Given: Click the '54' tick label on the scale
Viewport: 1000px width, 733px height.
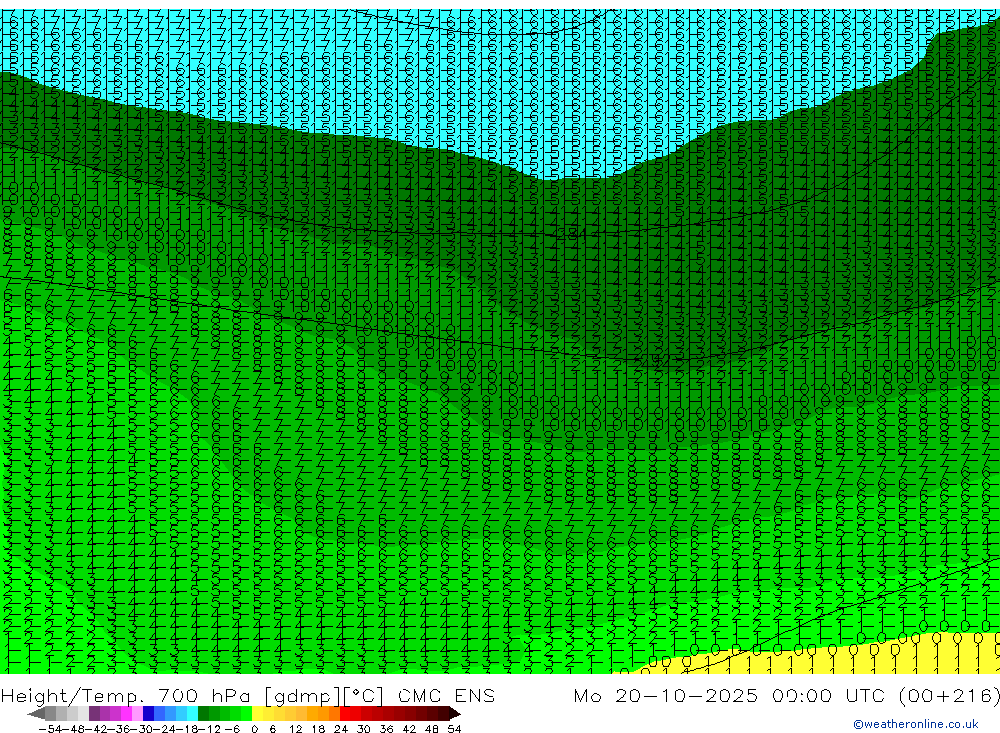Looking at the screenshot, I should coord(454,729).
